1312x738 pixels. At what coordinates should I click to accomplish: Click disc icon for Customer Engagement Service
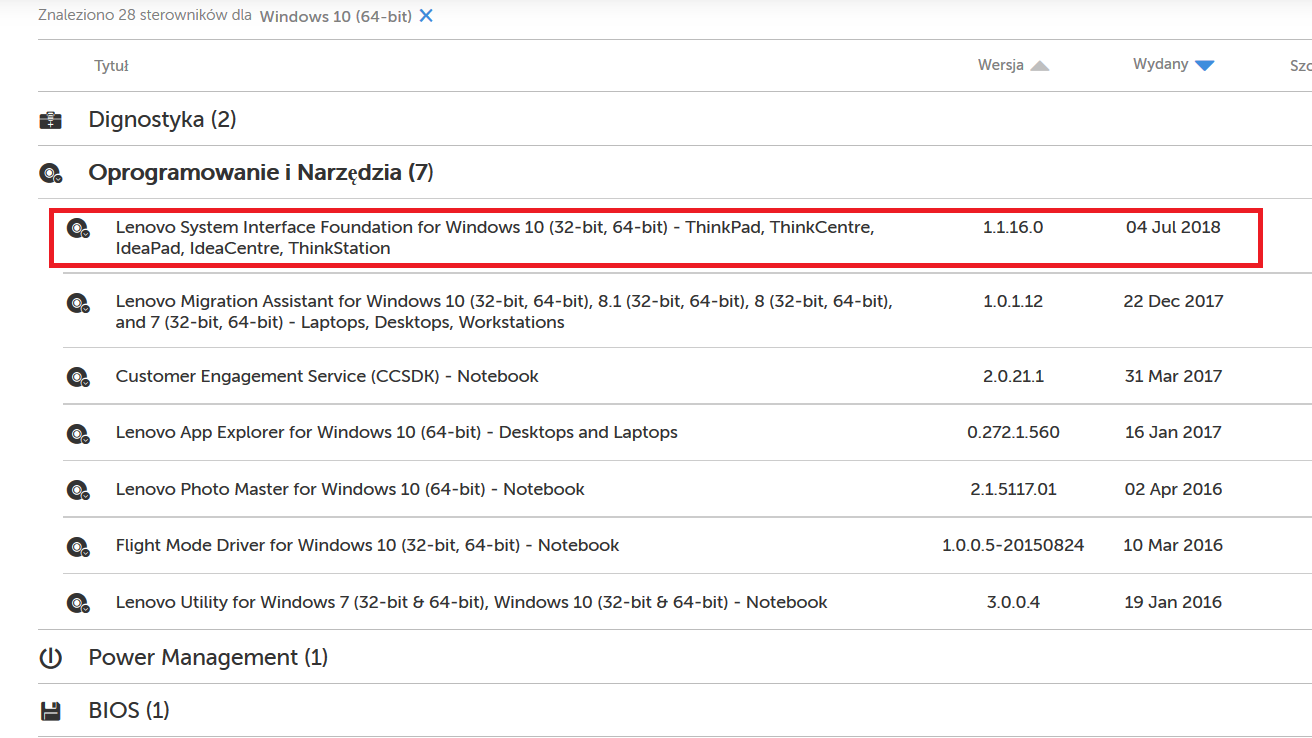coord(78,377)
